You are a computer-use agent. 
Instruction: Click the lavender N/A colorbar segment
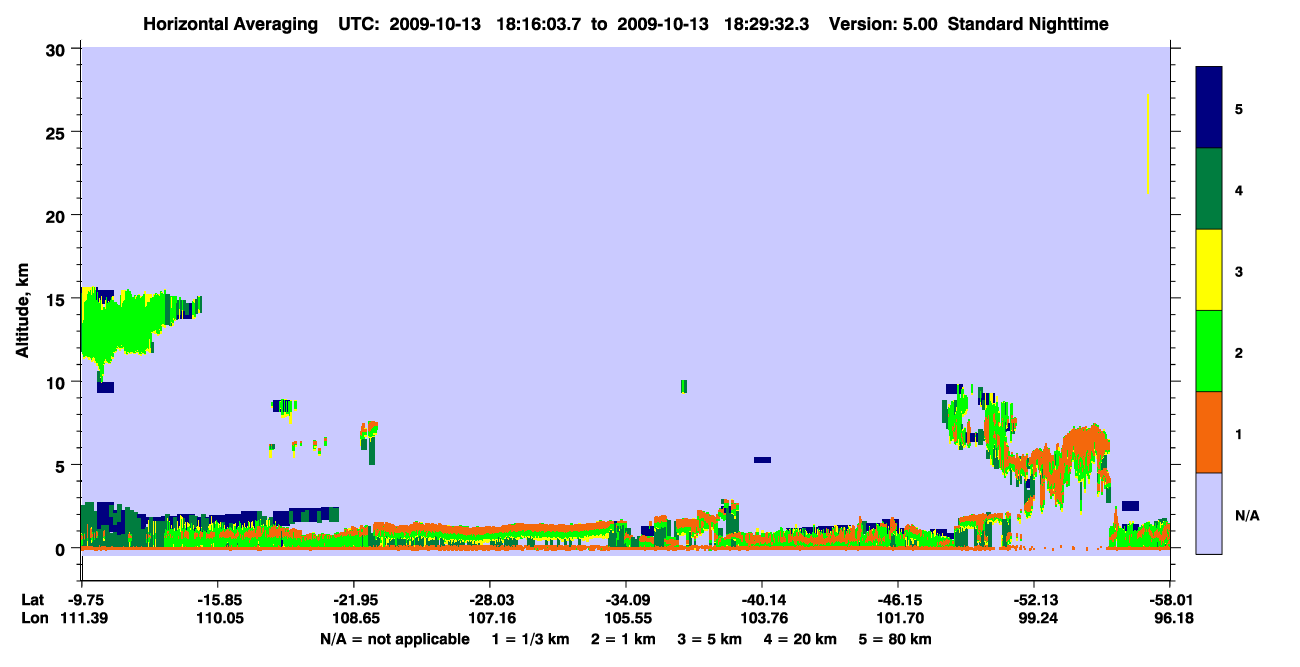pyautogui.click(x=1209, y=513)
